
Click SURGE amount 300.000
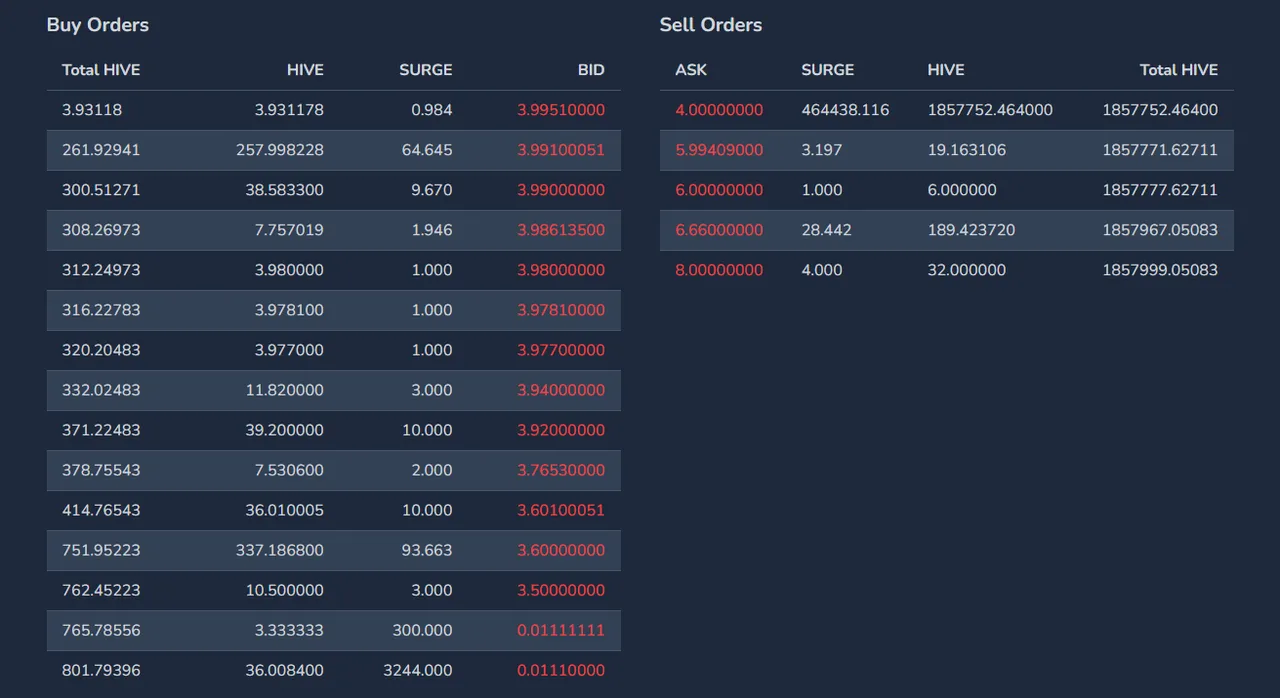tap(423, 630)
